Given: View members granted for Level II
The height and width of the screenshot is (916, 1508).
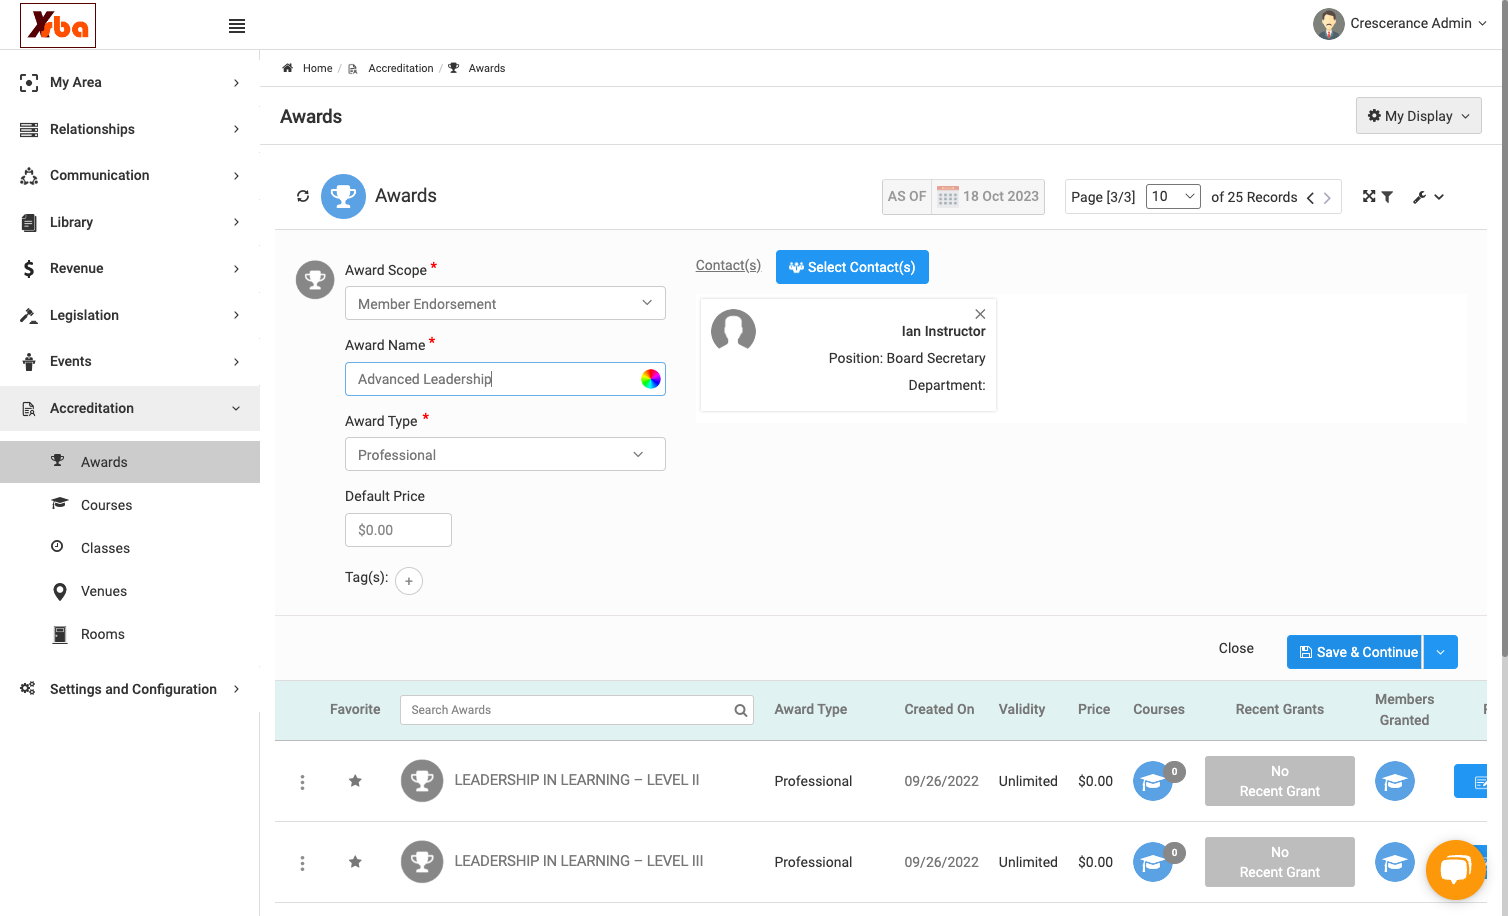Looking at the screenshot, I should coord(1394,781).
